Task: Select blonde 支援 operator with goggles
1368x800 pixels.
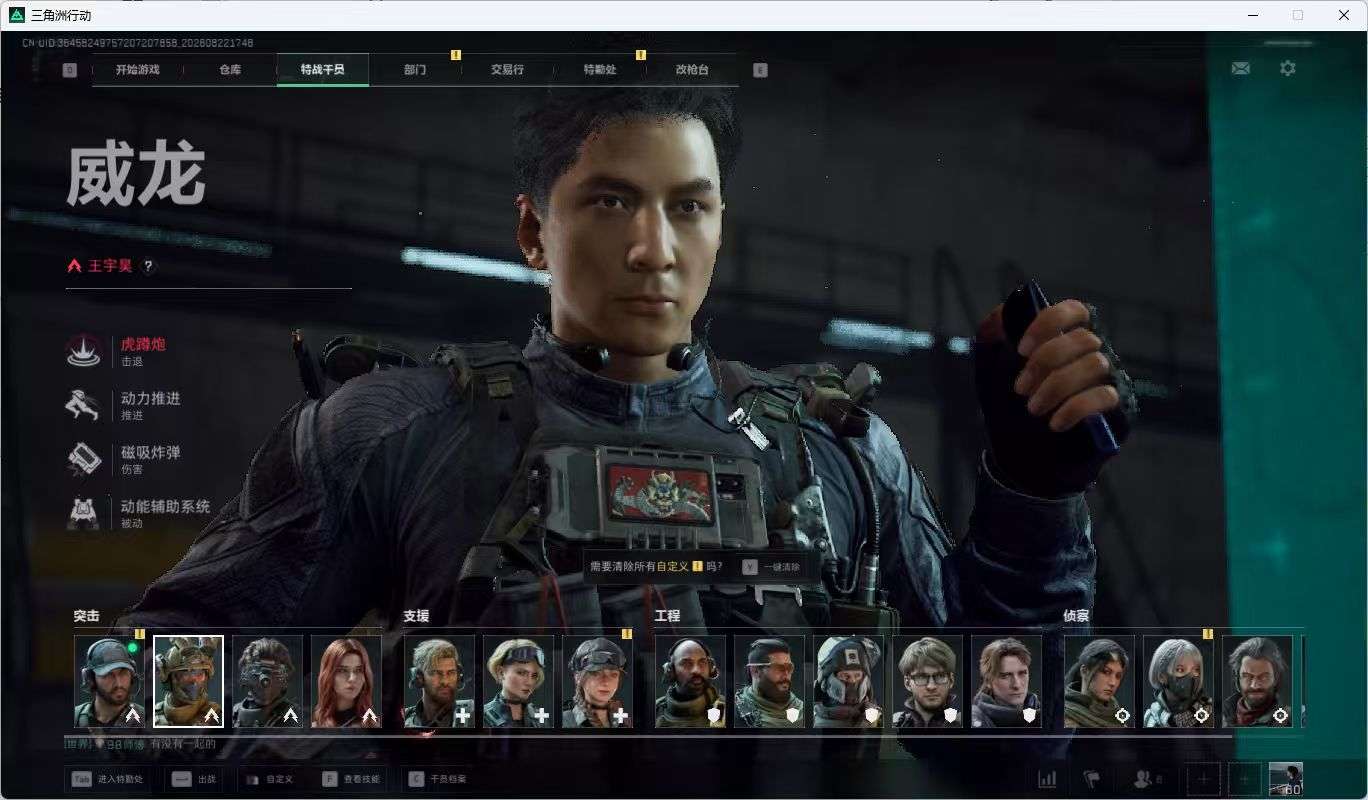Action: coord(518,682)
